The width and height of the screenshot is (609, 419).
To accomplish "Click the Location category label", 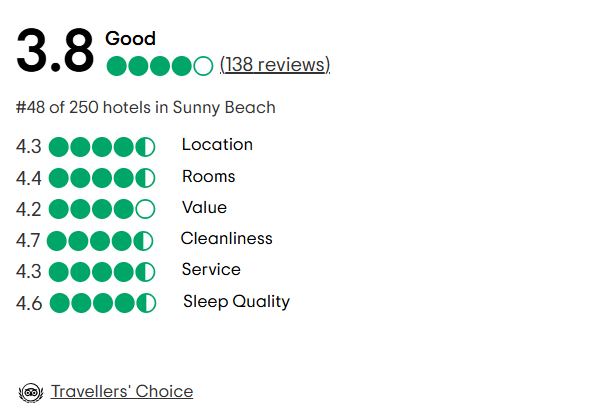I will click(x=218, y=144).
